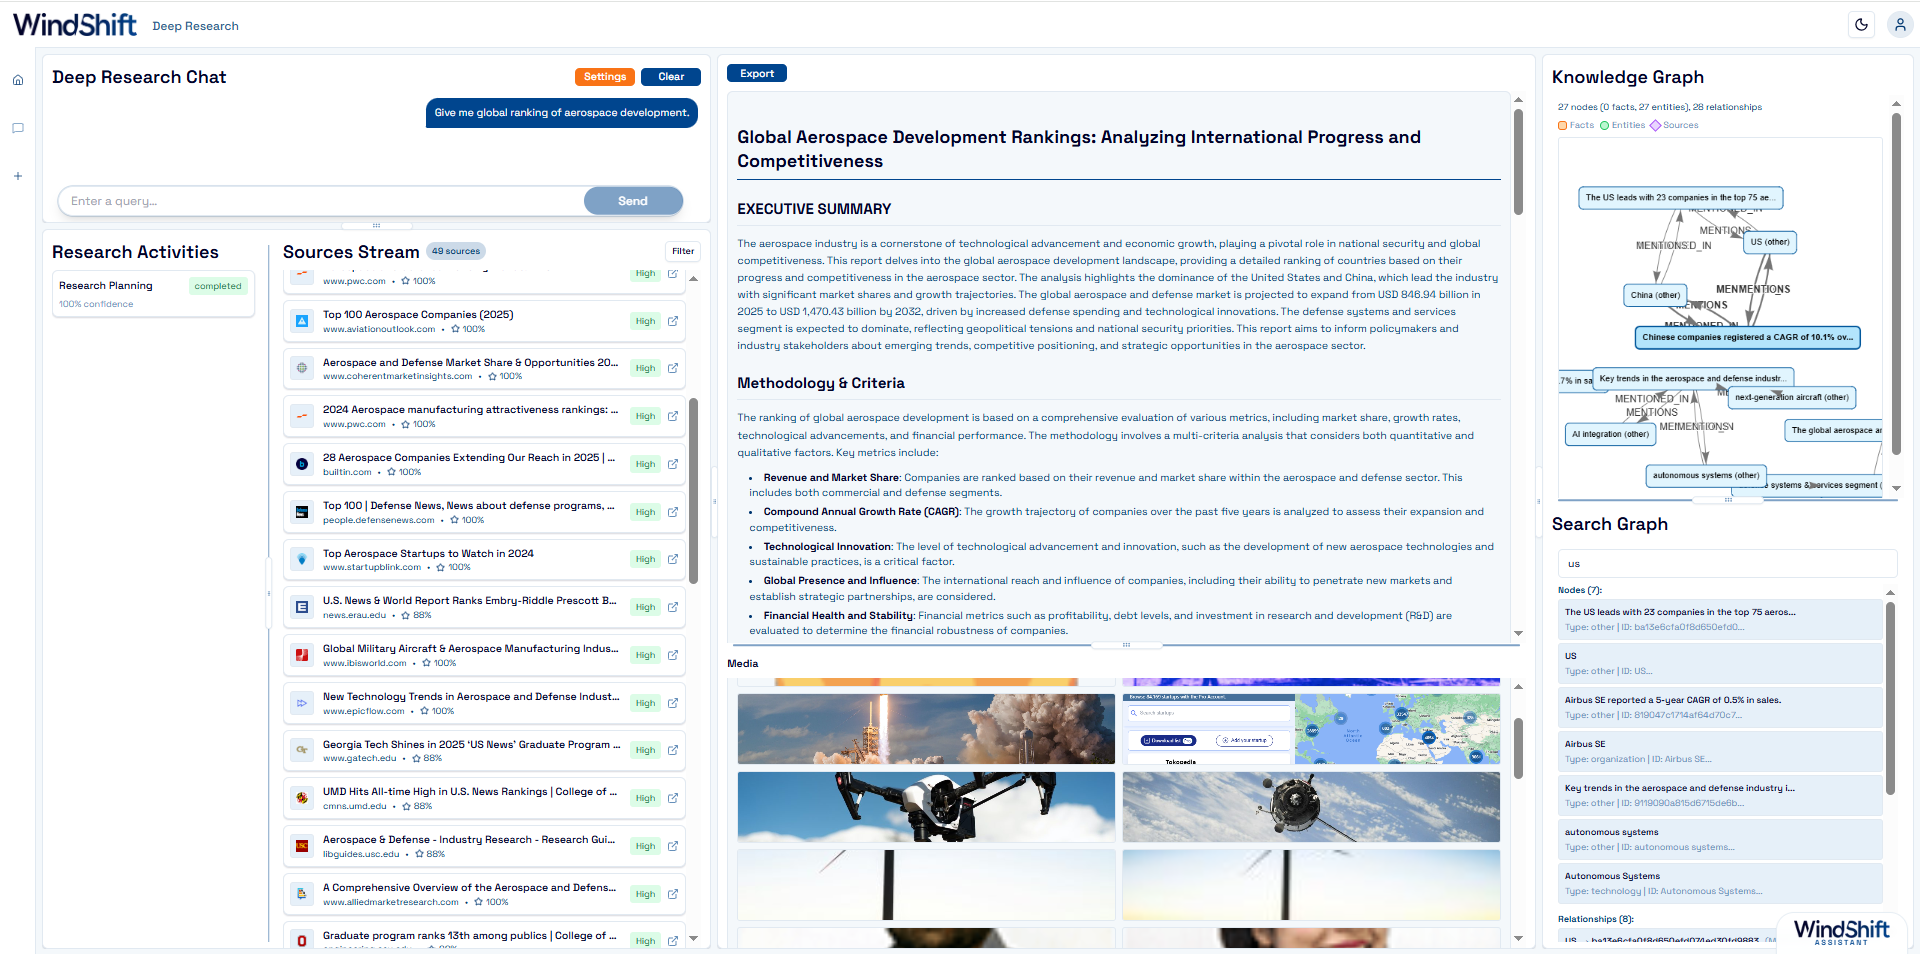Expand the Relationships section in Search Graph

coord(1595,918)
